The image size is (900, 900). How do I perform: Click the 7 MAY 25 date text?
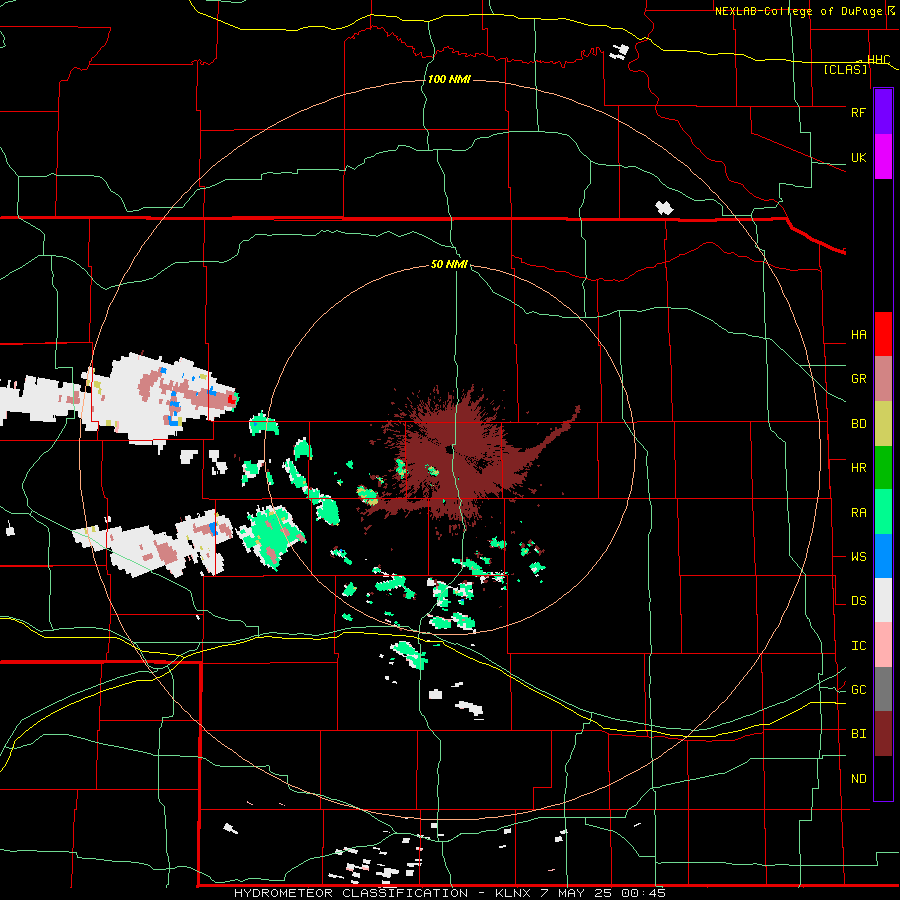577,893
